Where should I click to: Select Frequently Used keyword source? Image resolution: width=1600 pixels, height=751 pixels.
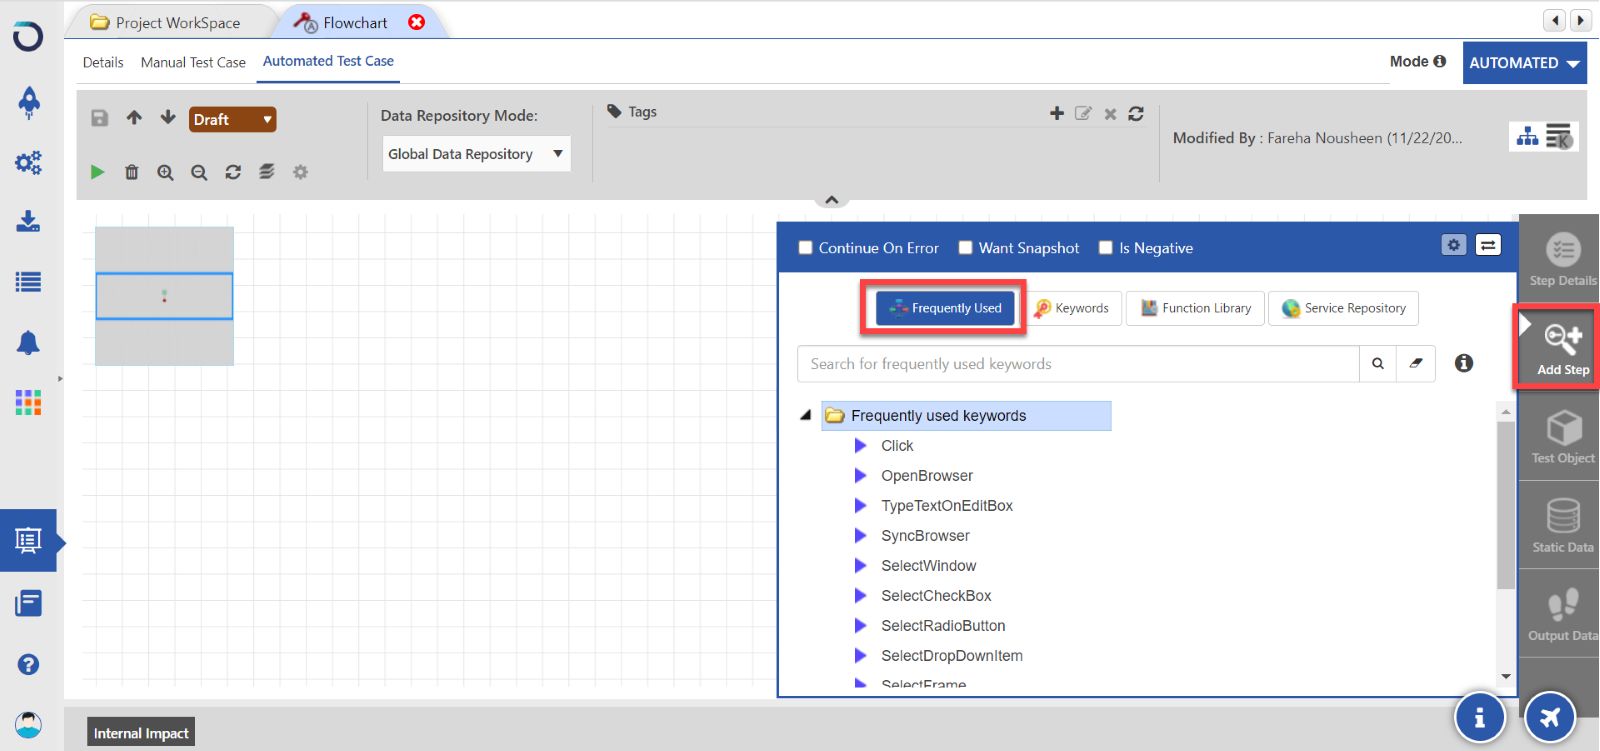(946, 308)
